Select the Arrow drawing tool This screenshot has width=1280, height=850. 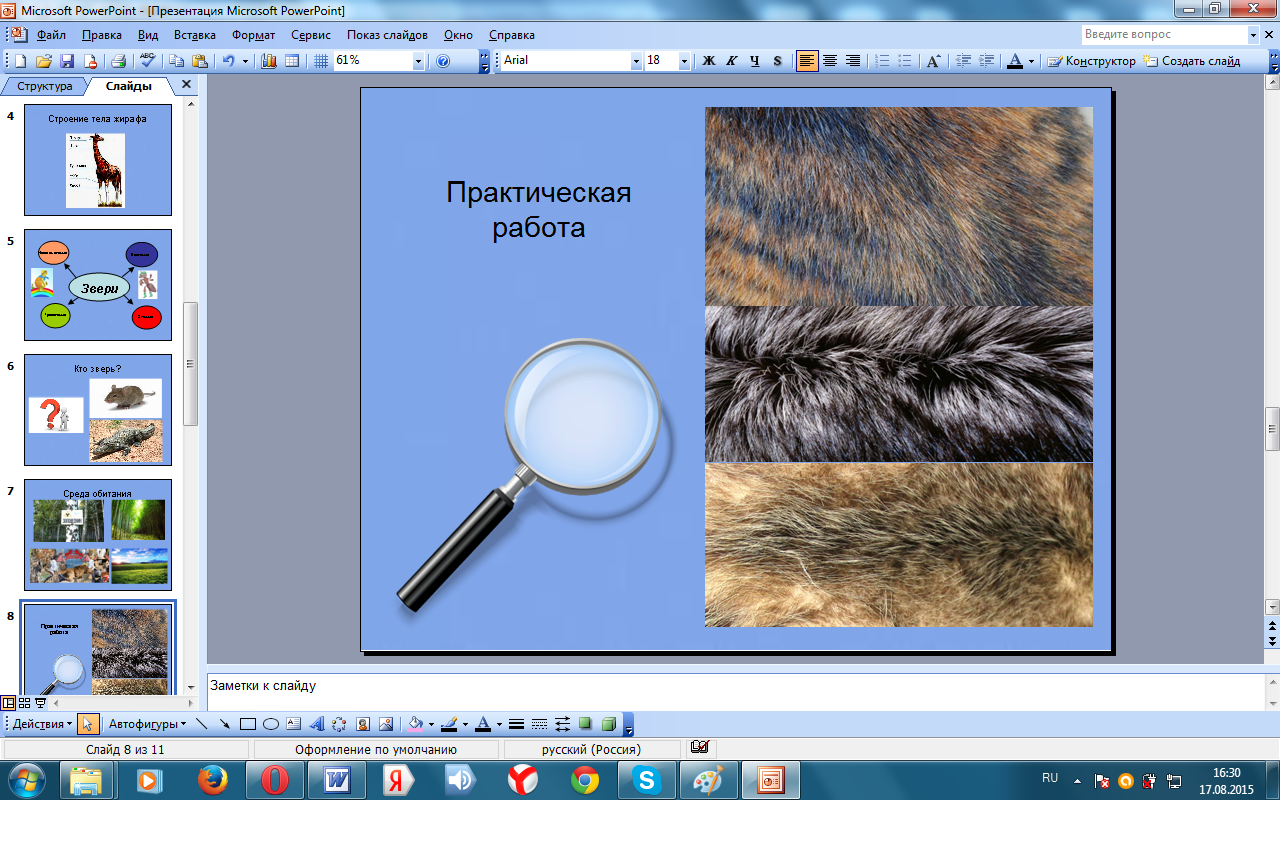tap(225, 724)
